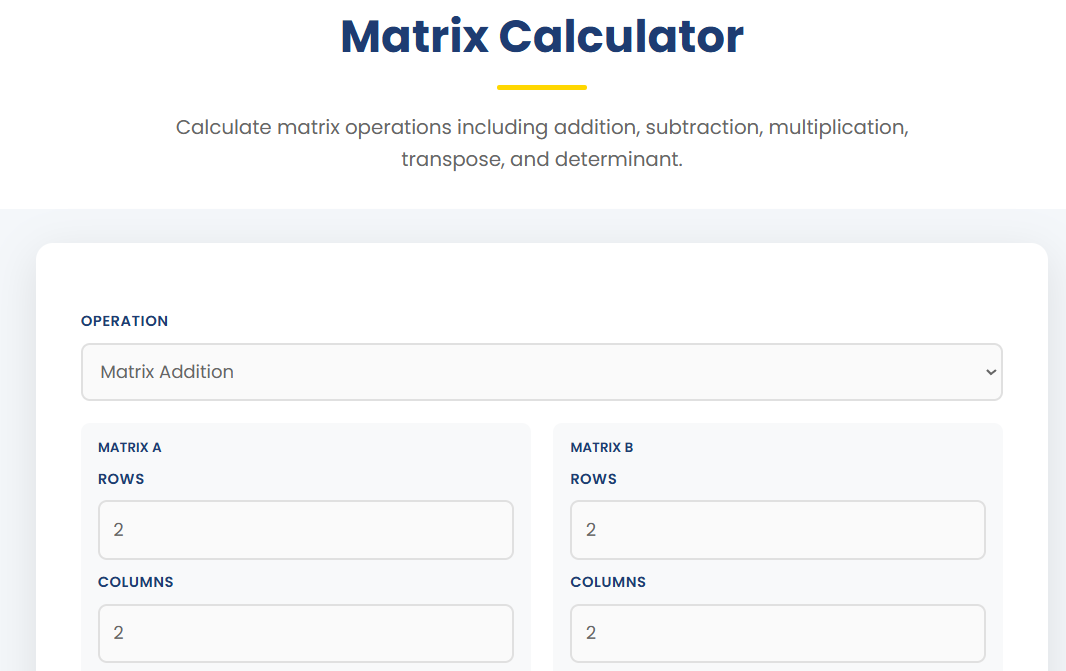Click the dropdown chevron arrow
The width and height of the screenshot is (1066, 671).
tap(991, 371)
